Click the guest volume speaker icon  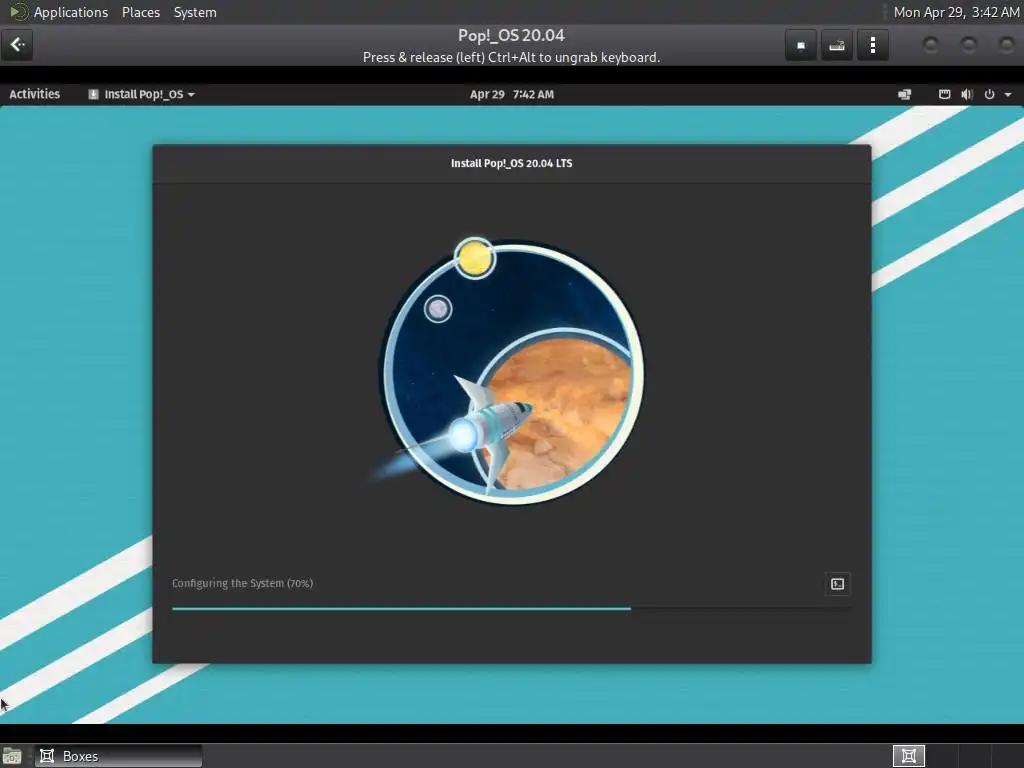[967, 94]
